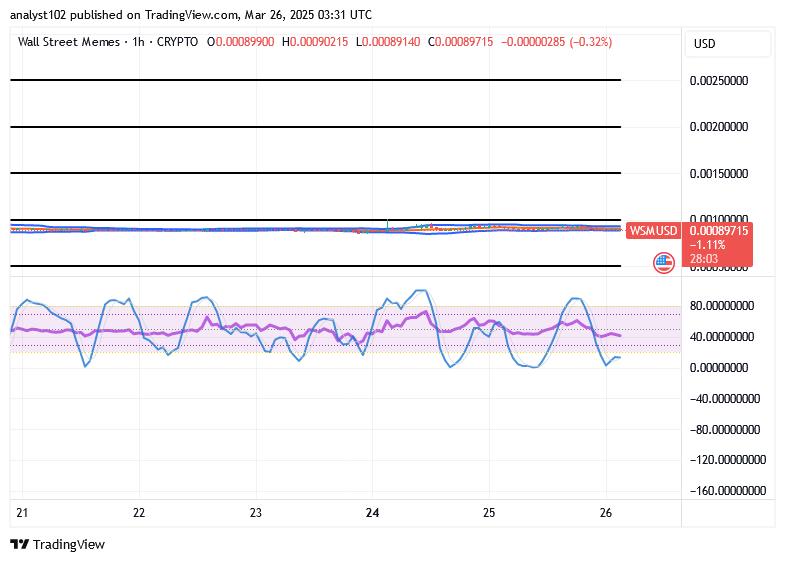785x562 pixels.
Task: Click the TradingView logo at bottom
Action: (x=58, y=544)
